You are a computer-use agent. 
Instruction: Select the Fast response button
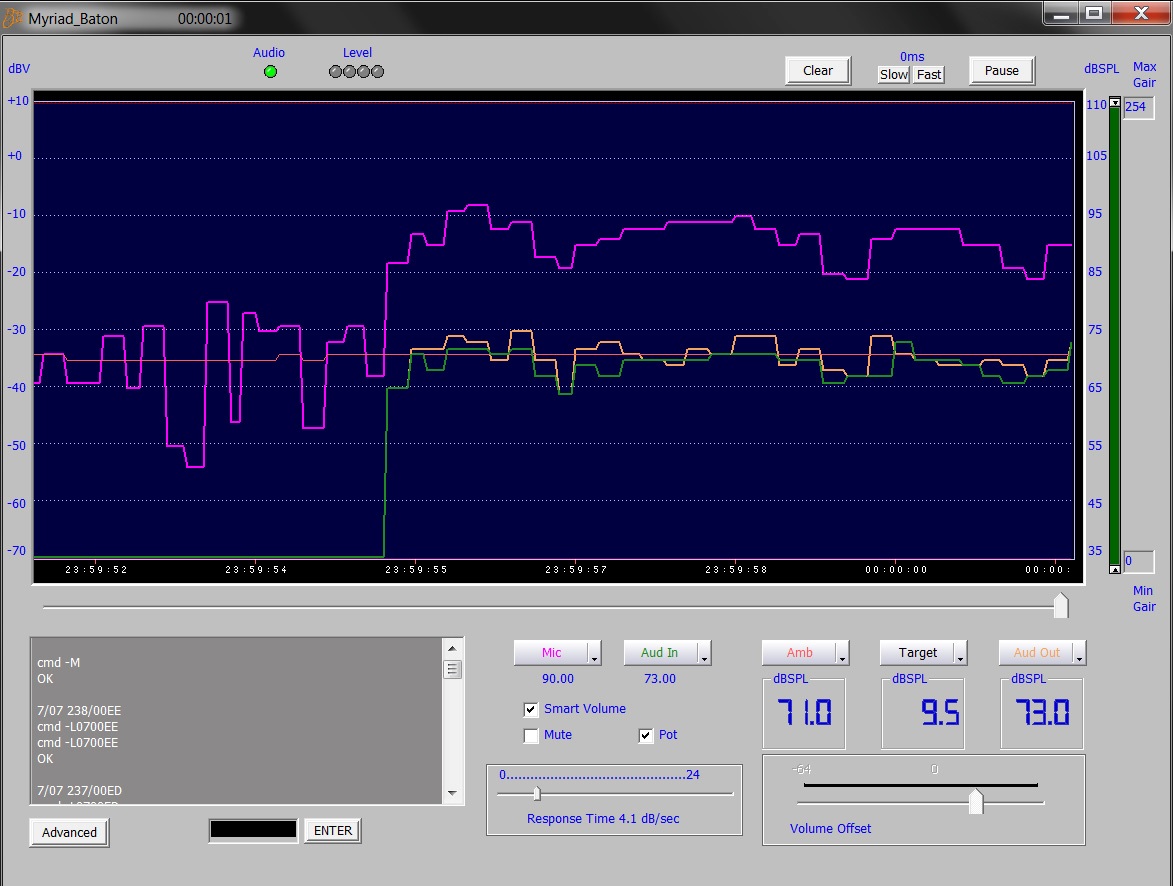(928, 75)
